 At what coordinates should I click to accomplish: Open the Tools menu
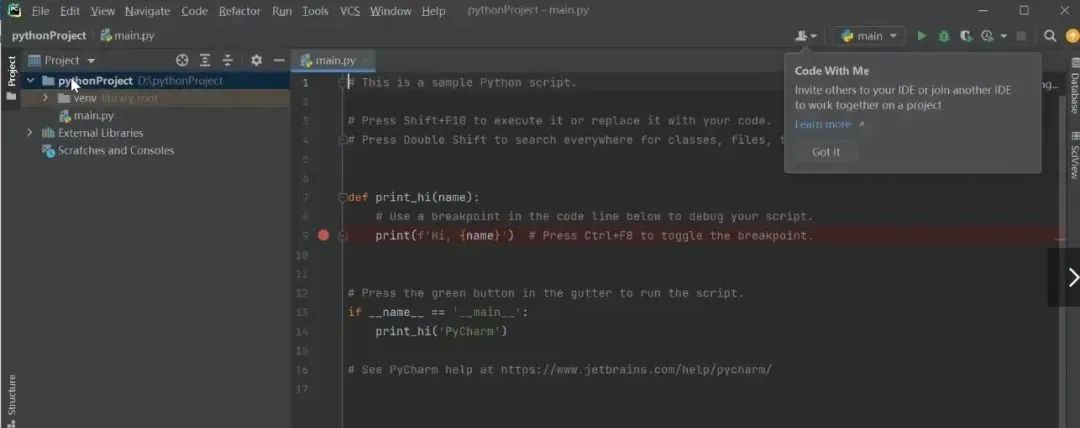click(x=315, y=11)
